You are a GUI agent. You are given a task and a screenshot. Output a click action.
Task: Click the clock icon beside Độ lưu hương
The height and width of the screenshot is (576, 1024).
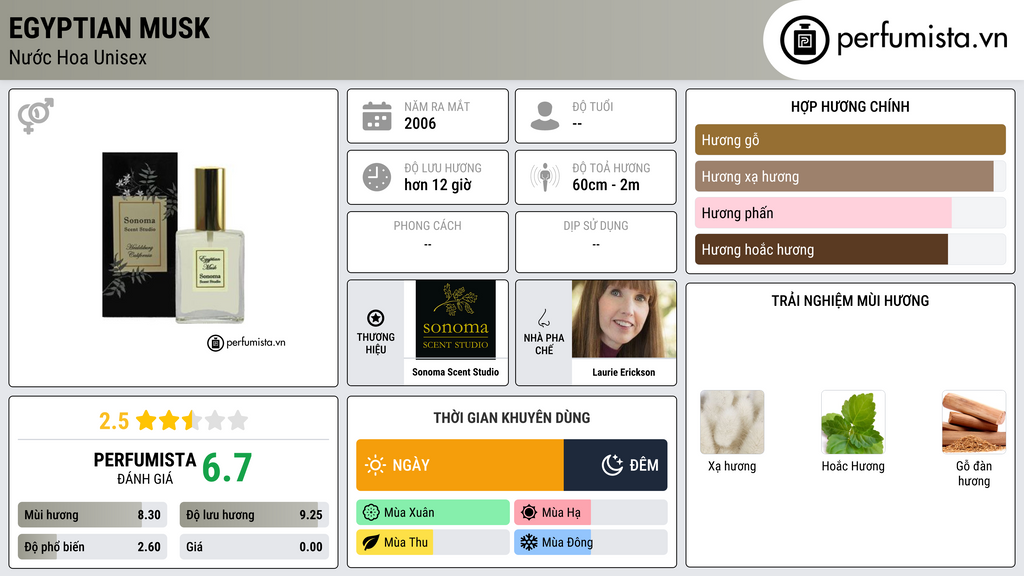tap(377, 177)
